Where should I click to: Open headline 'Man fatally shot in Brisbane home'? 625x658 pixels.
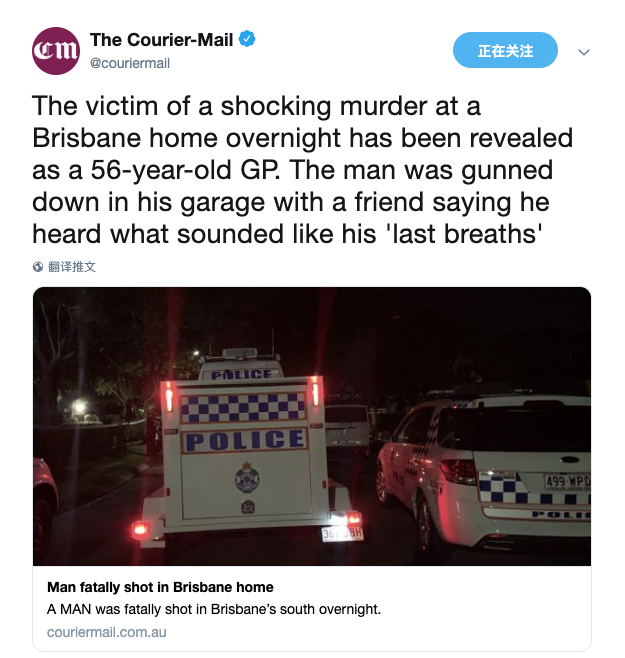(160, 587)
